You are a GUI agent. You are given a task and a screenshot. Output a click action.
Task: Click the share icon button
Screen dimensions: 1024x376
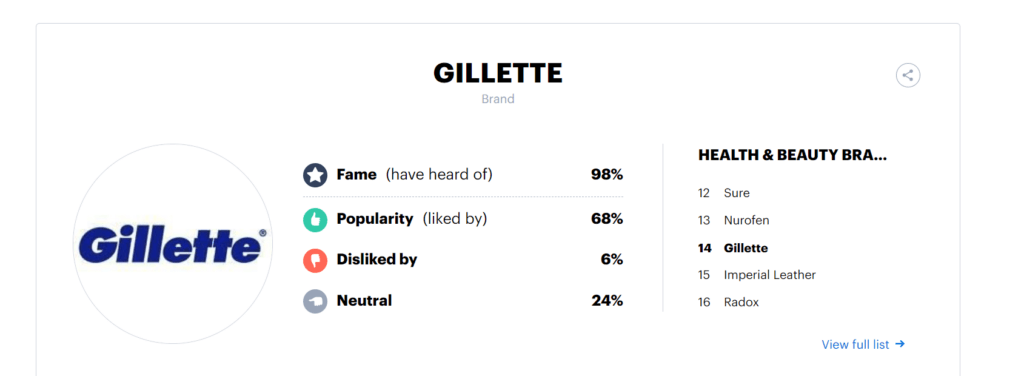click(x=907, y=75)
